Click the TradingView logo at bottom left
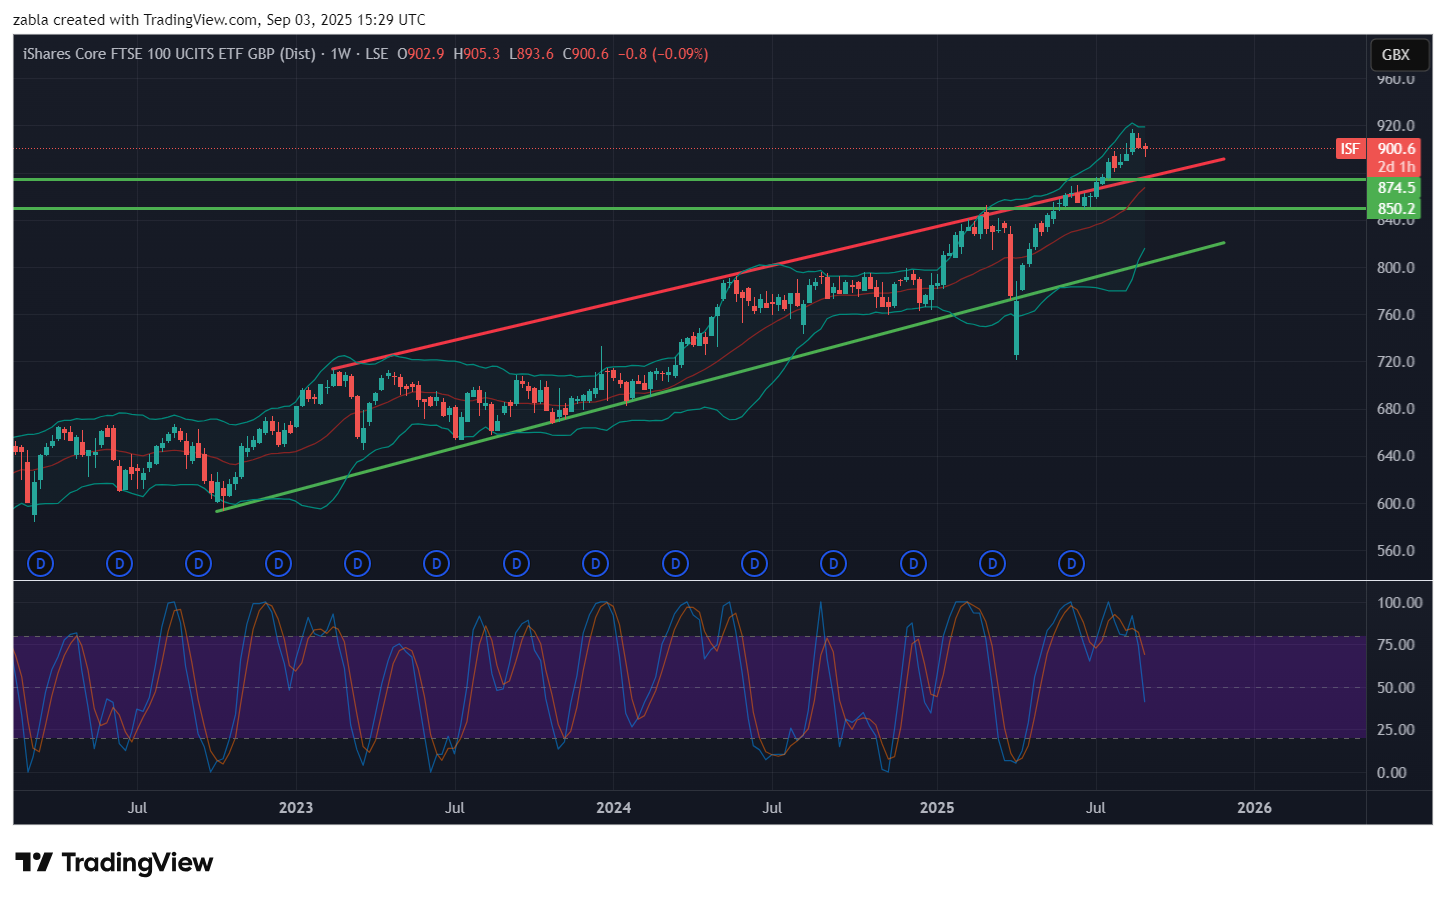The height and width of the screenshot is (900, 1446). coord(114,862)
